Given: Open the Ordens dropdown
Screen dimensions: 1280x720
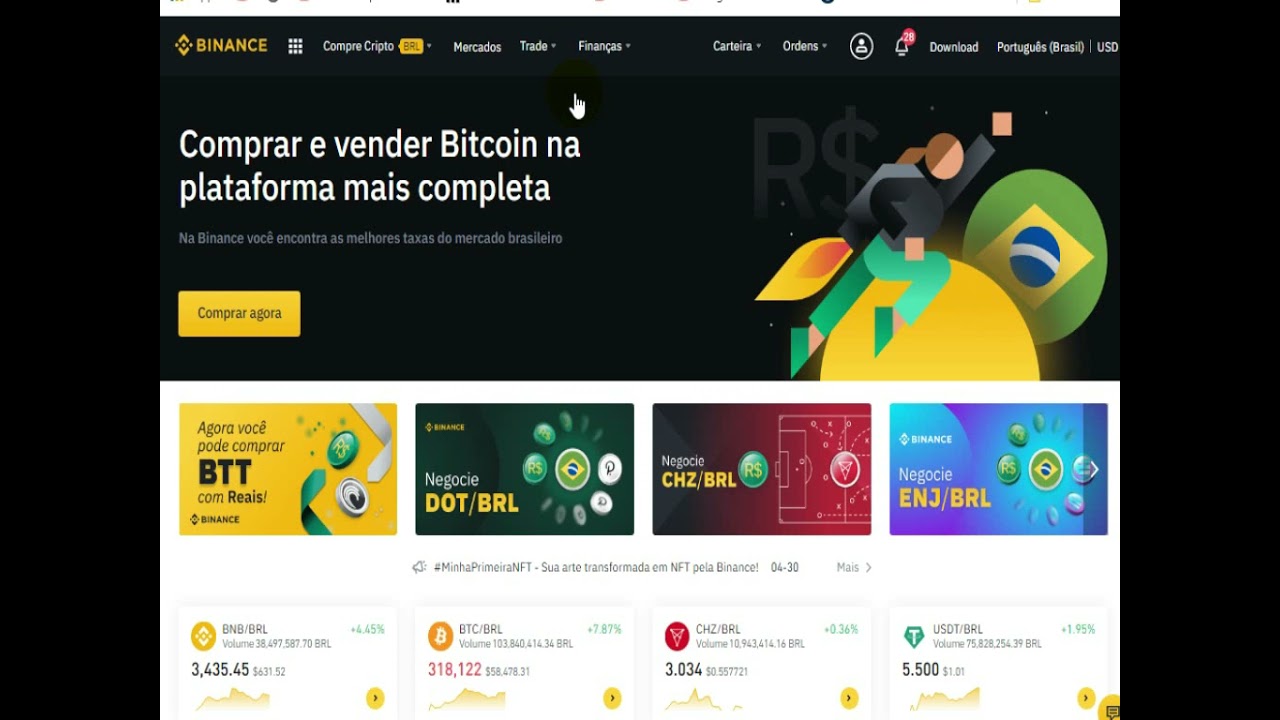Looking at the screenshot, I should coord(805,46).
